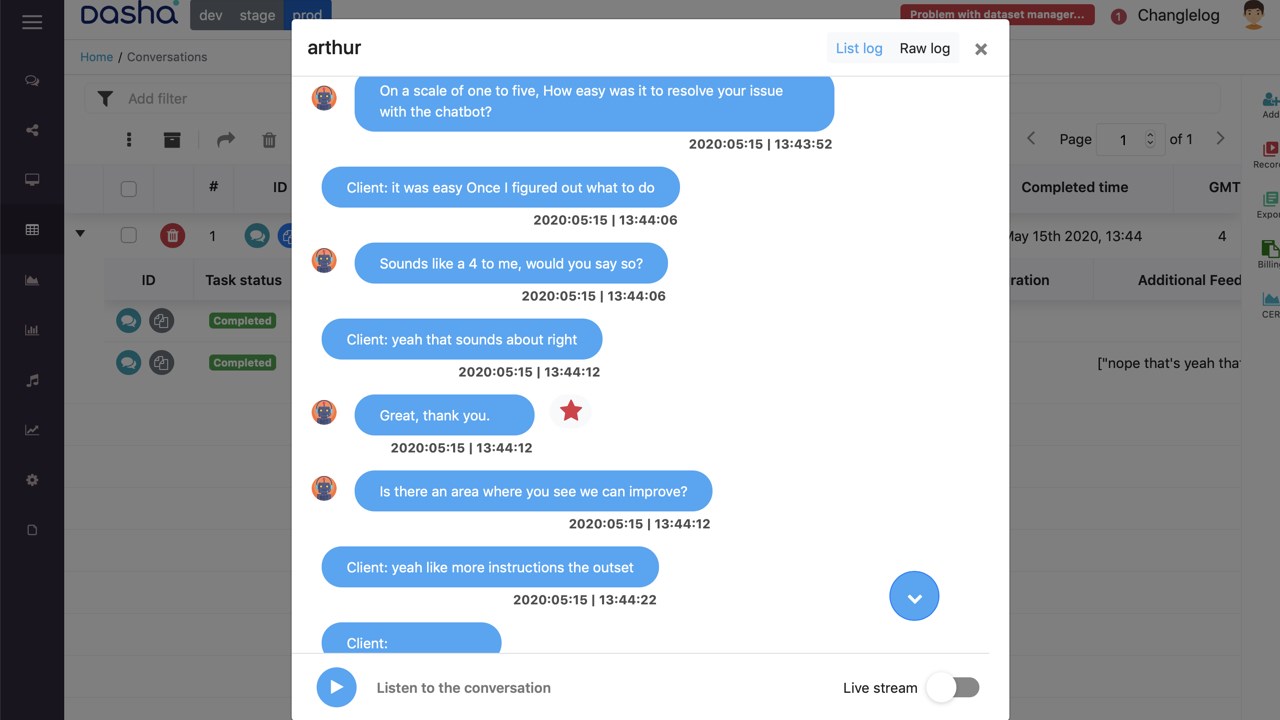Image resolution: width=1280 pixels, height=720 pixels.
Task: Click the Home breadcrumb link
Action: 96,57
